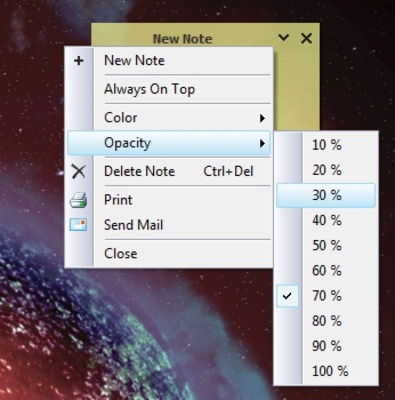Choose Send Mail from the menu

click(x=169, y=225)
